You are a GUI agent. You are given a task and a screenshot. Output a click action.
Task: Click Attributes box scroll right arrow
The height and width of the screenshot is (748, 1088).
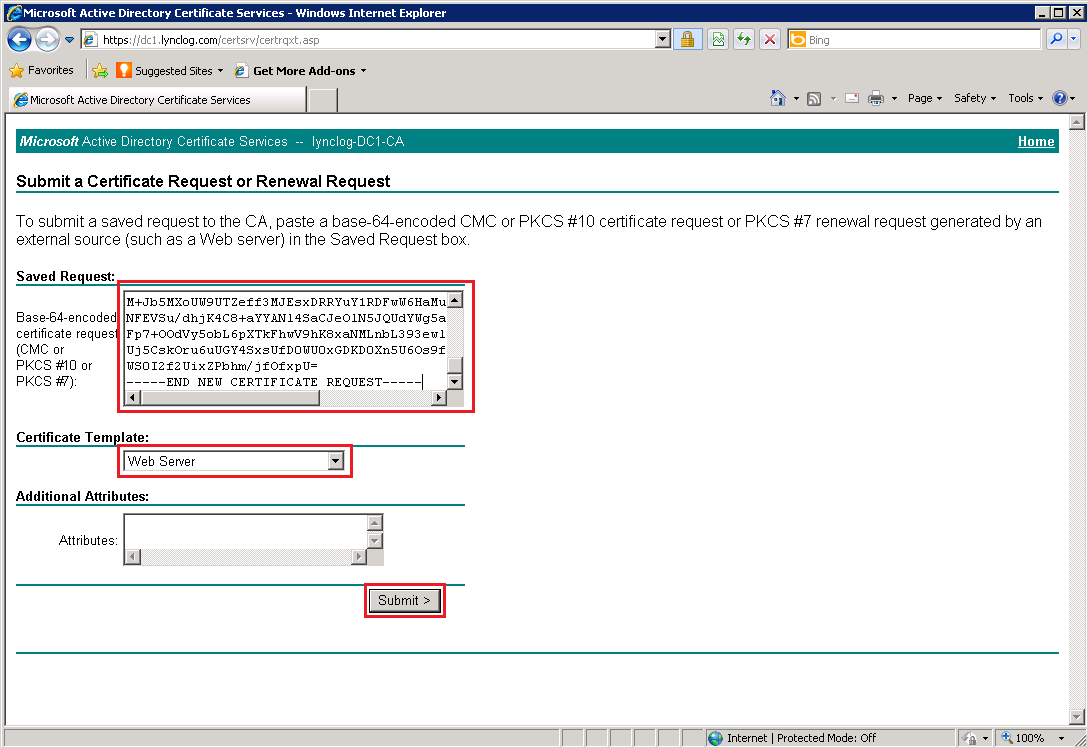point(359,556)
